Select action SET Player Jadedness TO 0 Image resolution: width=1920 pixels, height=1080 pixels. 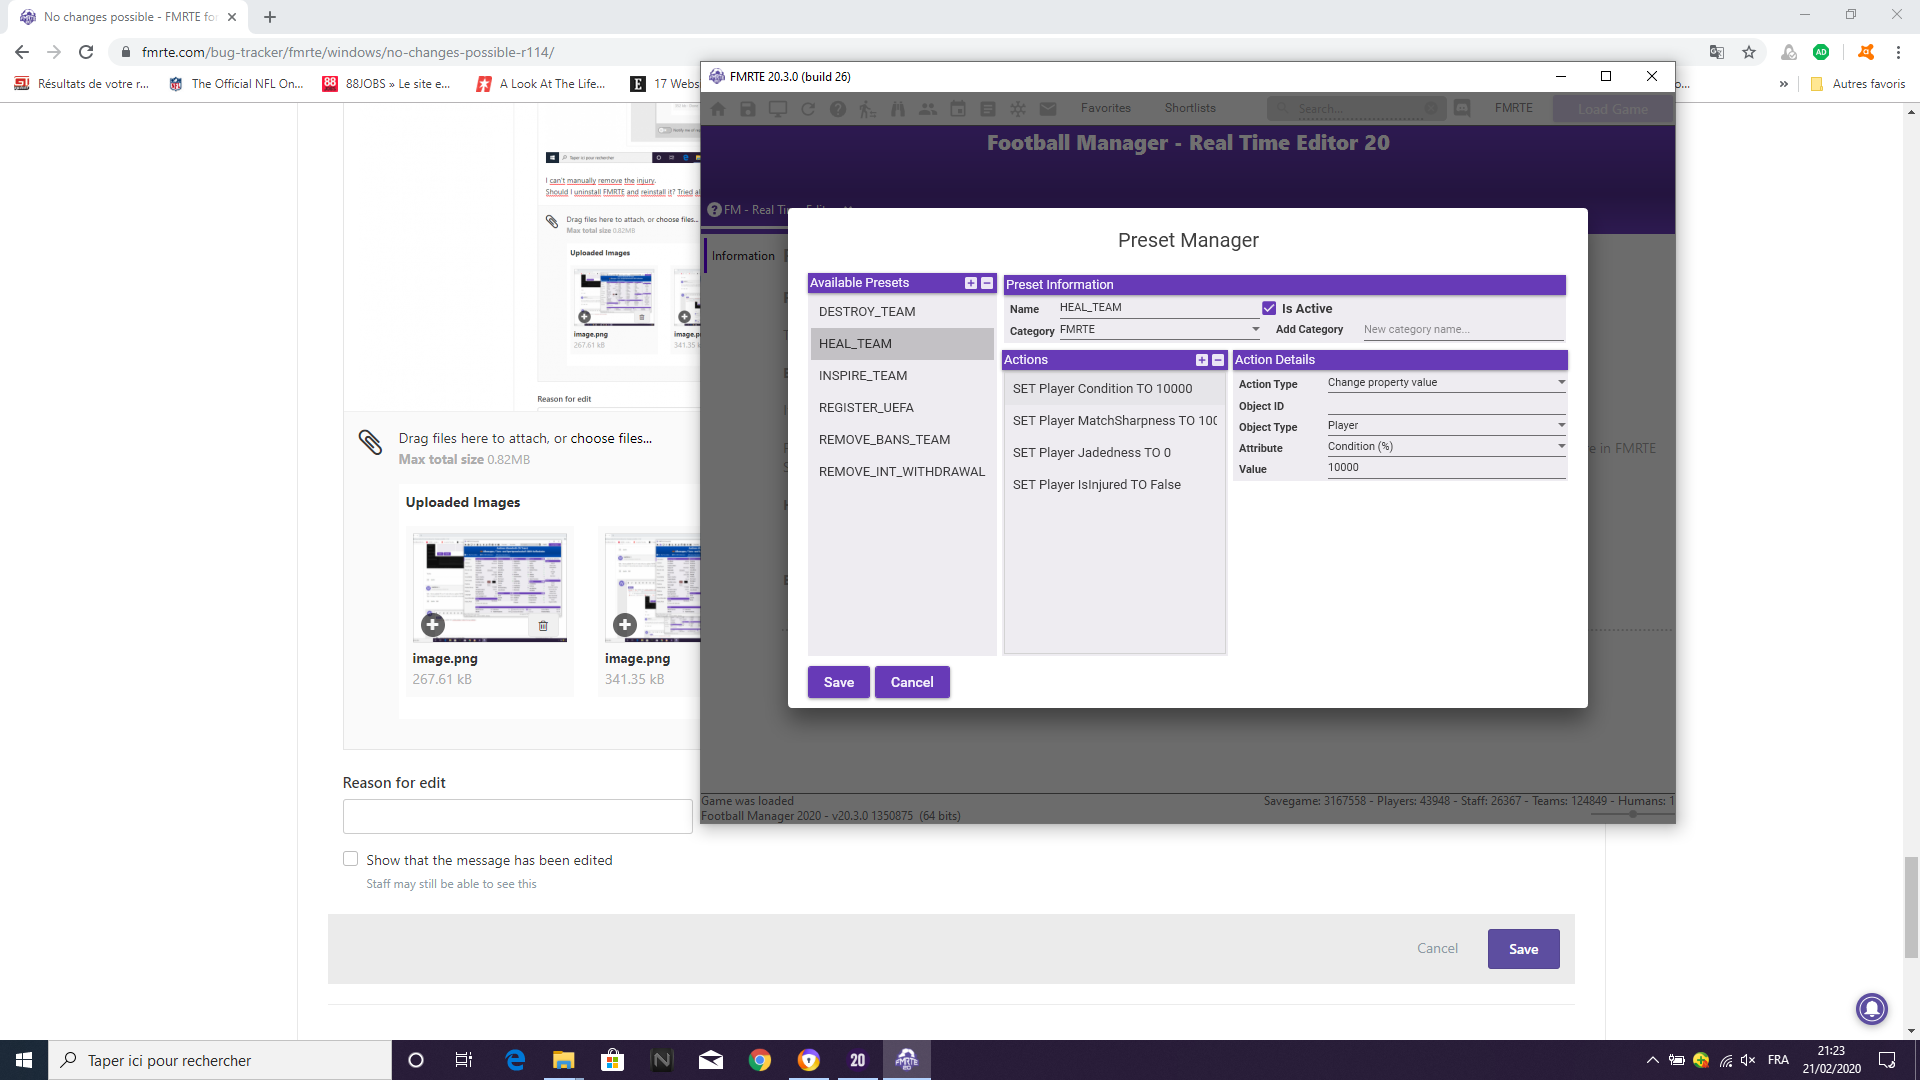(x=1114, y=453)
